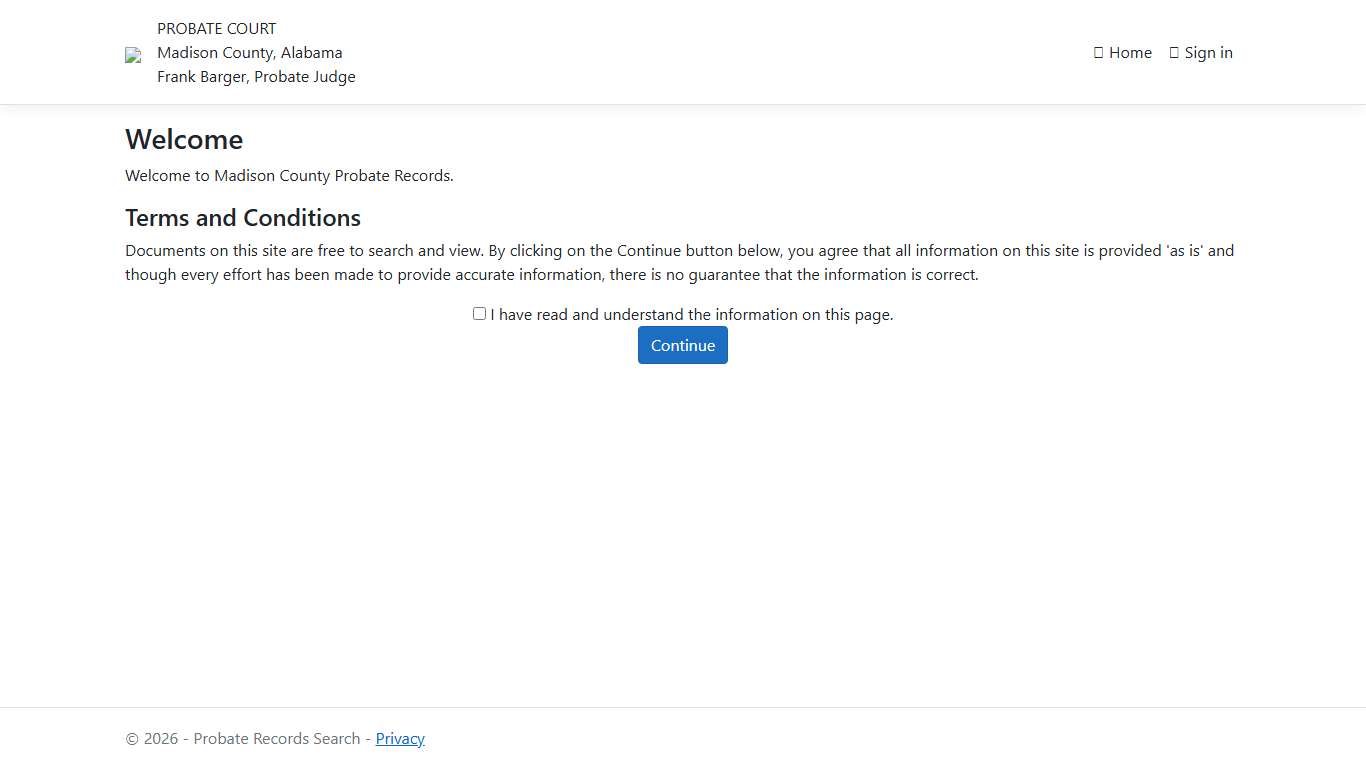Click the PROBATE COURT header text
The image size is (1366, 768).
coord(216,28)
